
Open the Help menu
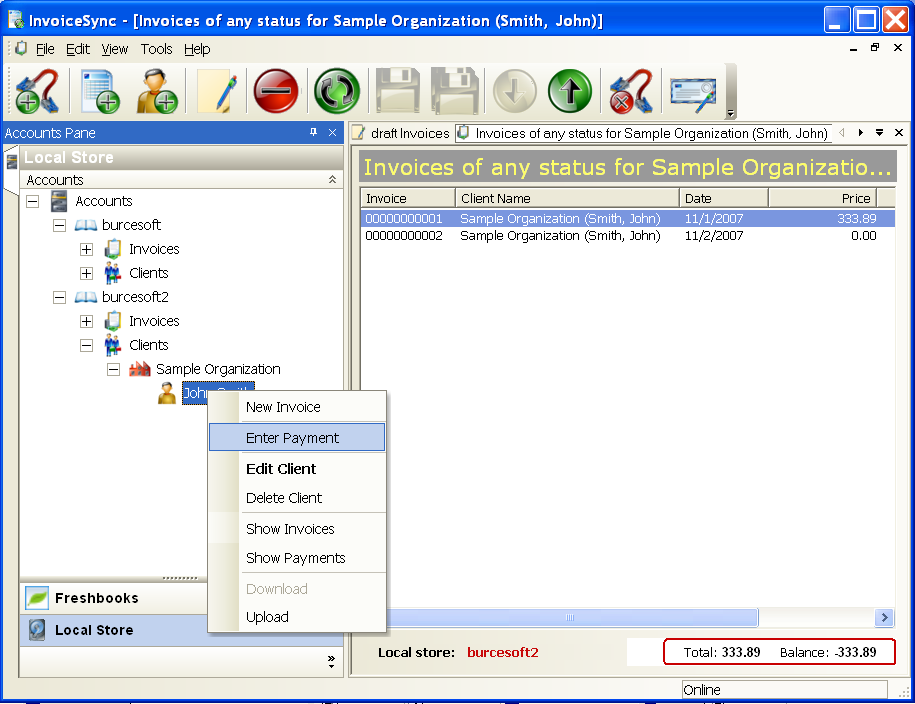pyautogui.click(x=197, y=49)
